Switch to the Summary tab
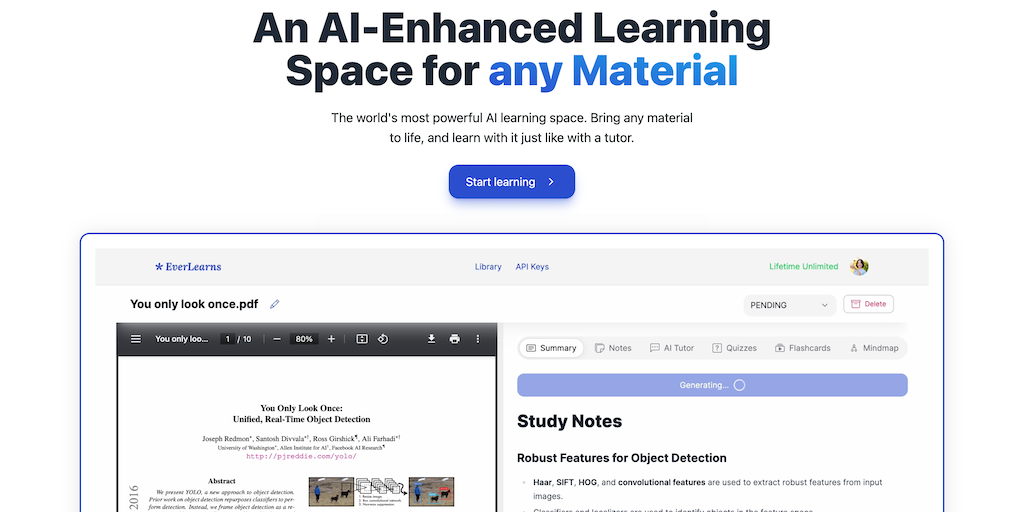Screen dimensions: 1024x512 click(x=551, y=348)
